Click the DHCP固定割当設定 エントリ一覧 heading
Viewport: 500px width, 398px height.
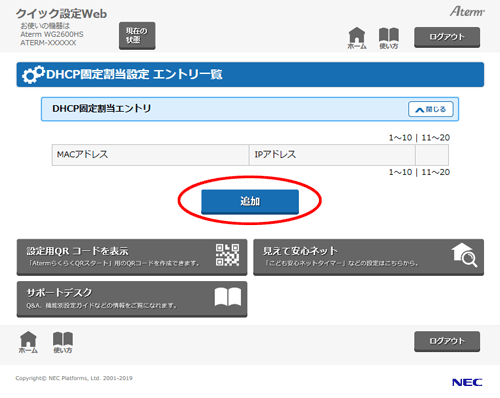pos(134,74)
